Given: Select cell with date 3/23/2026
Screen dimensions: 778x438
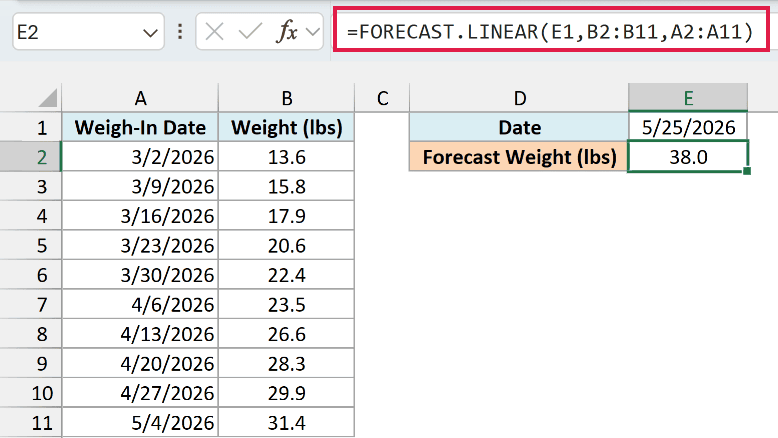Looking at the screenshot, I should click(140, 246).
